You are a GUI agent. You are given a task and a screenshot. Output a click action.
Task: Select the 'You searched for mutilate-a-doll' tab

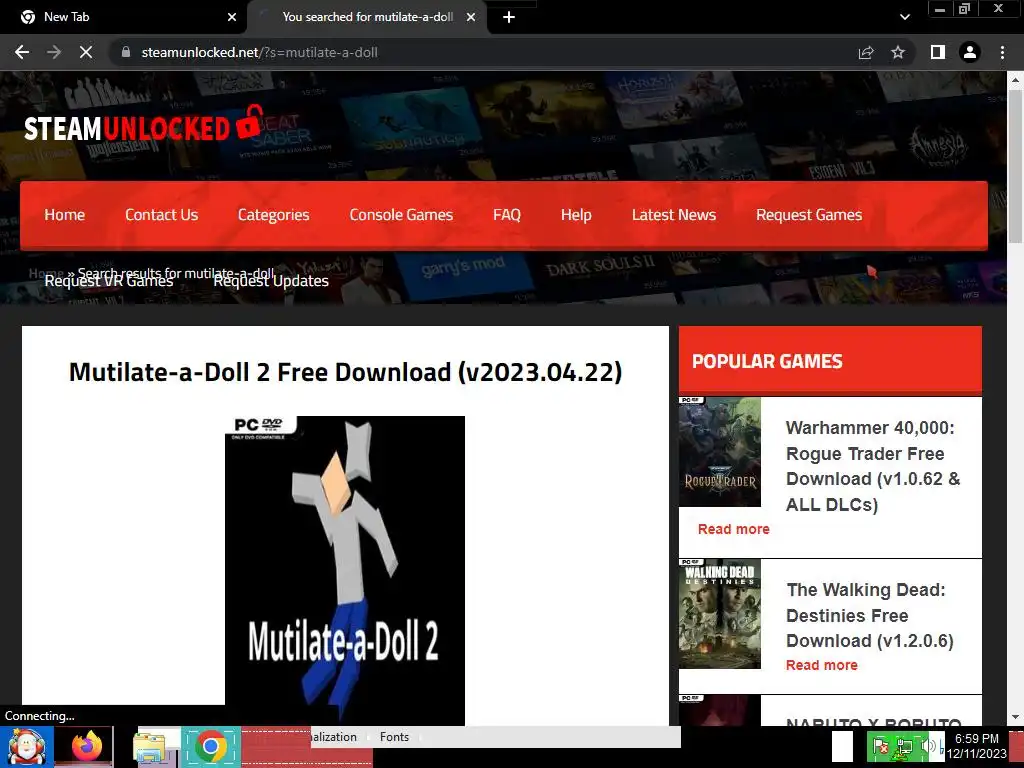(x=368, y=17)
